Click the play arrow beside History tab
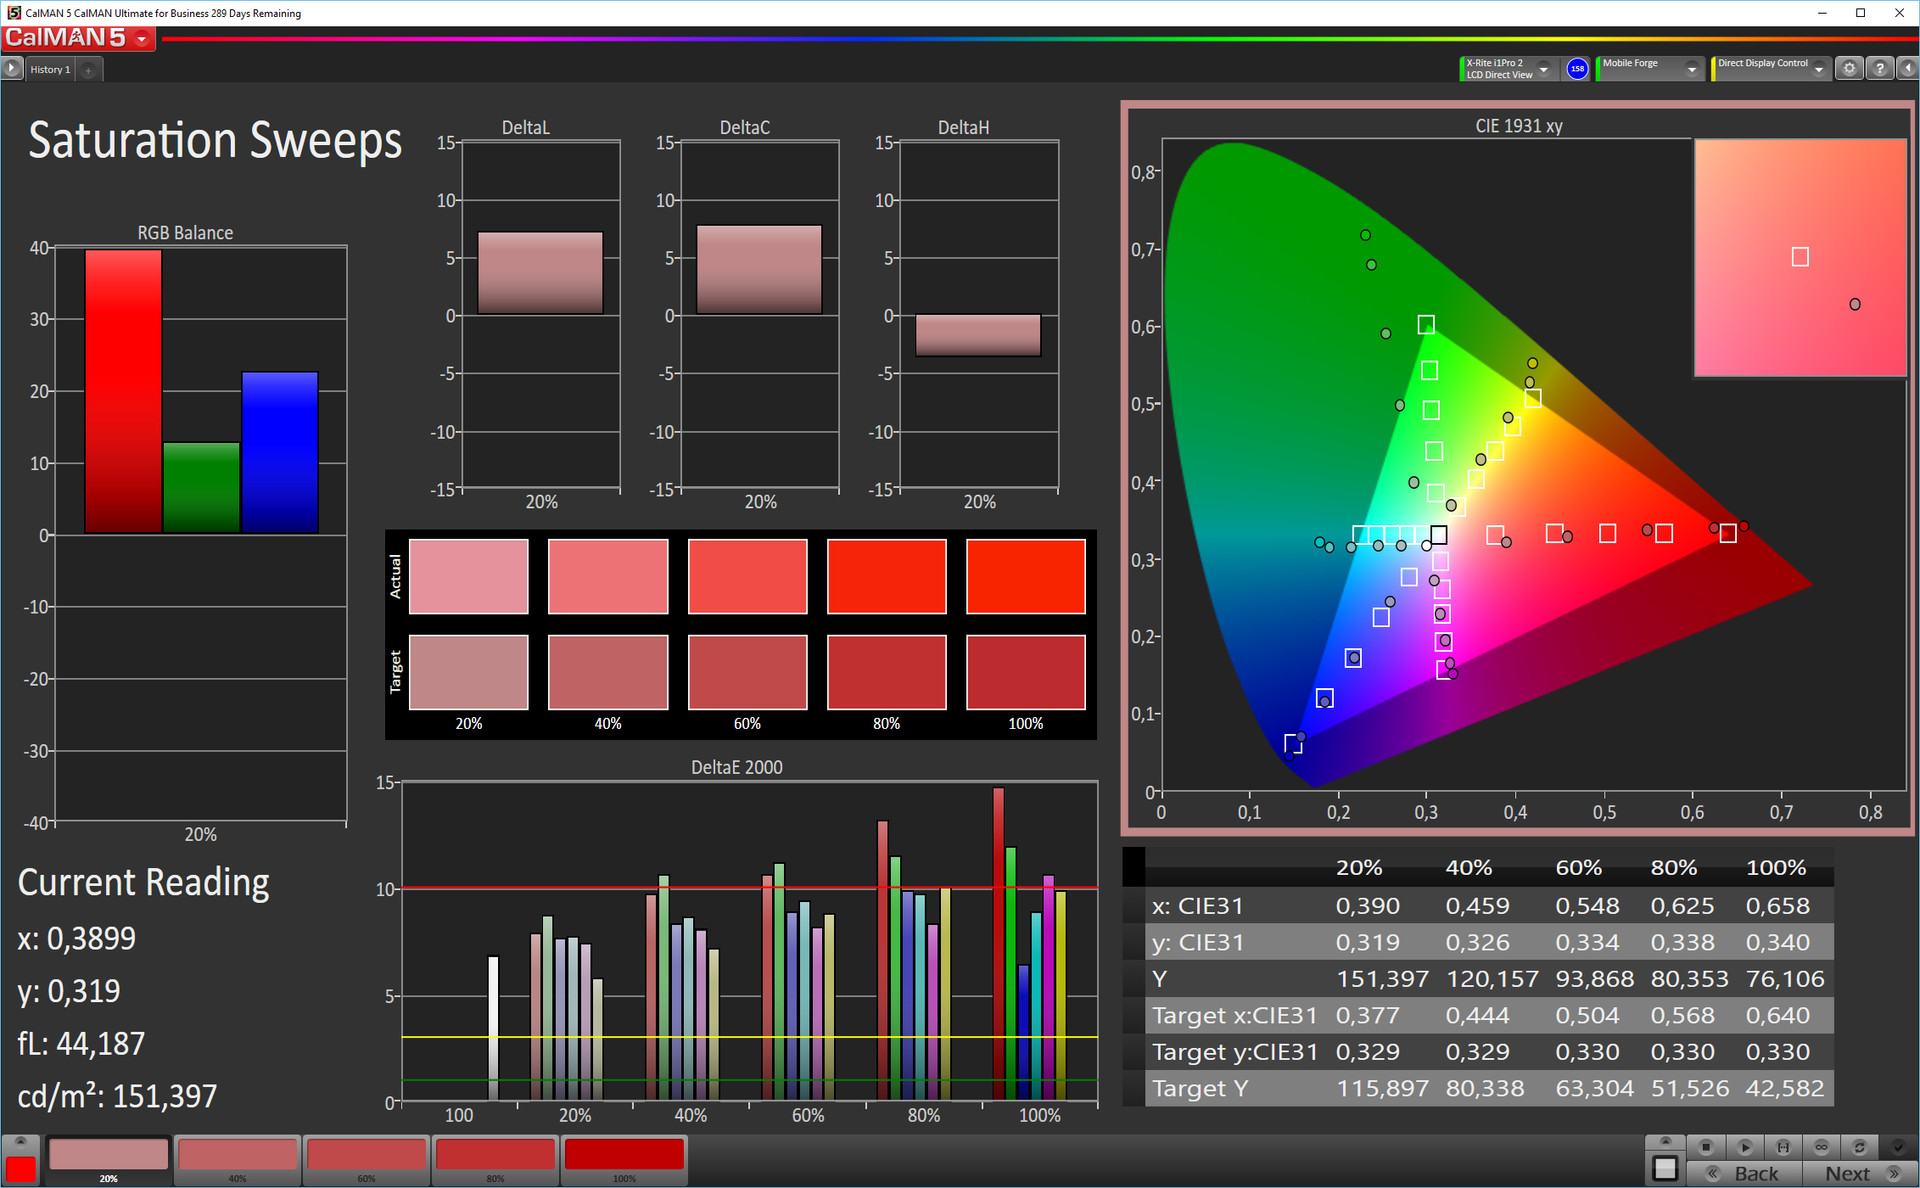This screenshot has width=1920, height=1188. click(x=12, y=68)
